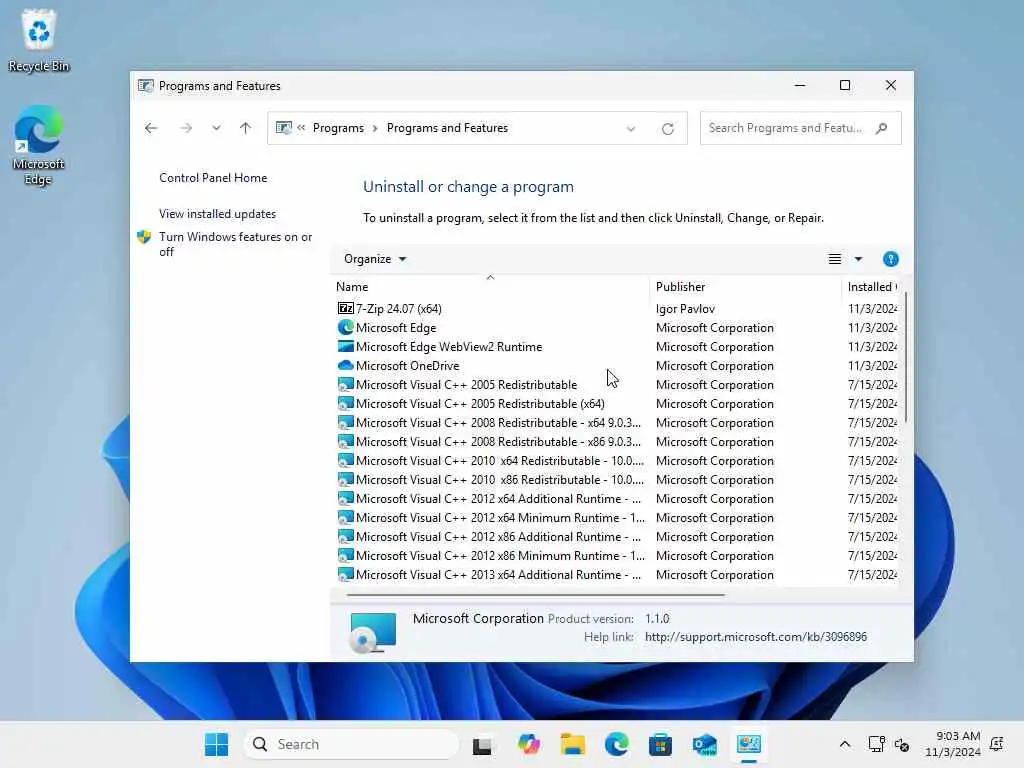
Task: Open the Windows Start button
Action: point(216,744)
